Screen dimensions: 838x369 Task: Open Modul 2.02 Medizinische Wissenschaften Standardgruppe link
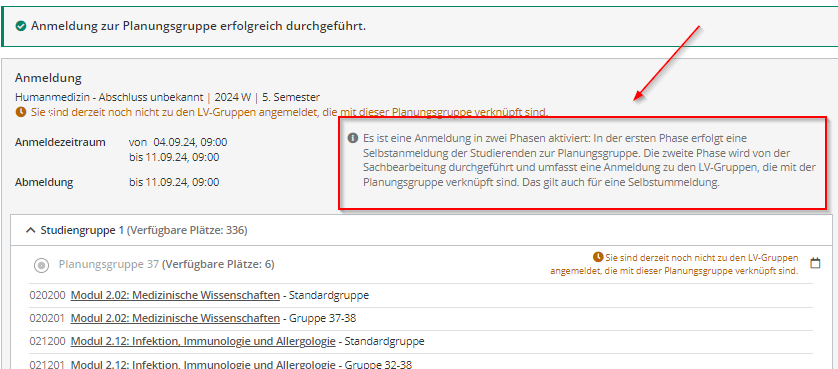pyautogui.click(x=175, y=295)
